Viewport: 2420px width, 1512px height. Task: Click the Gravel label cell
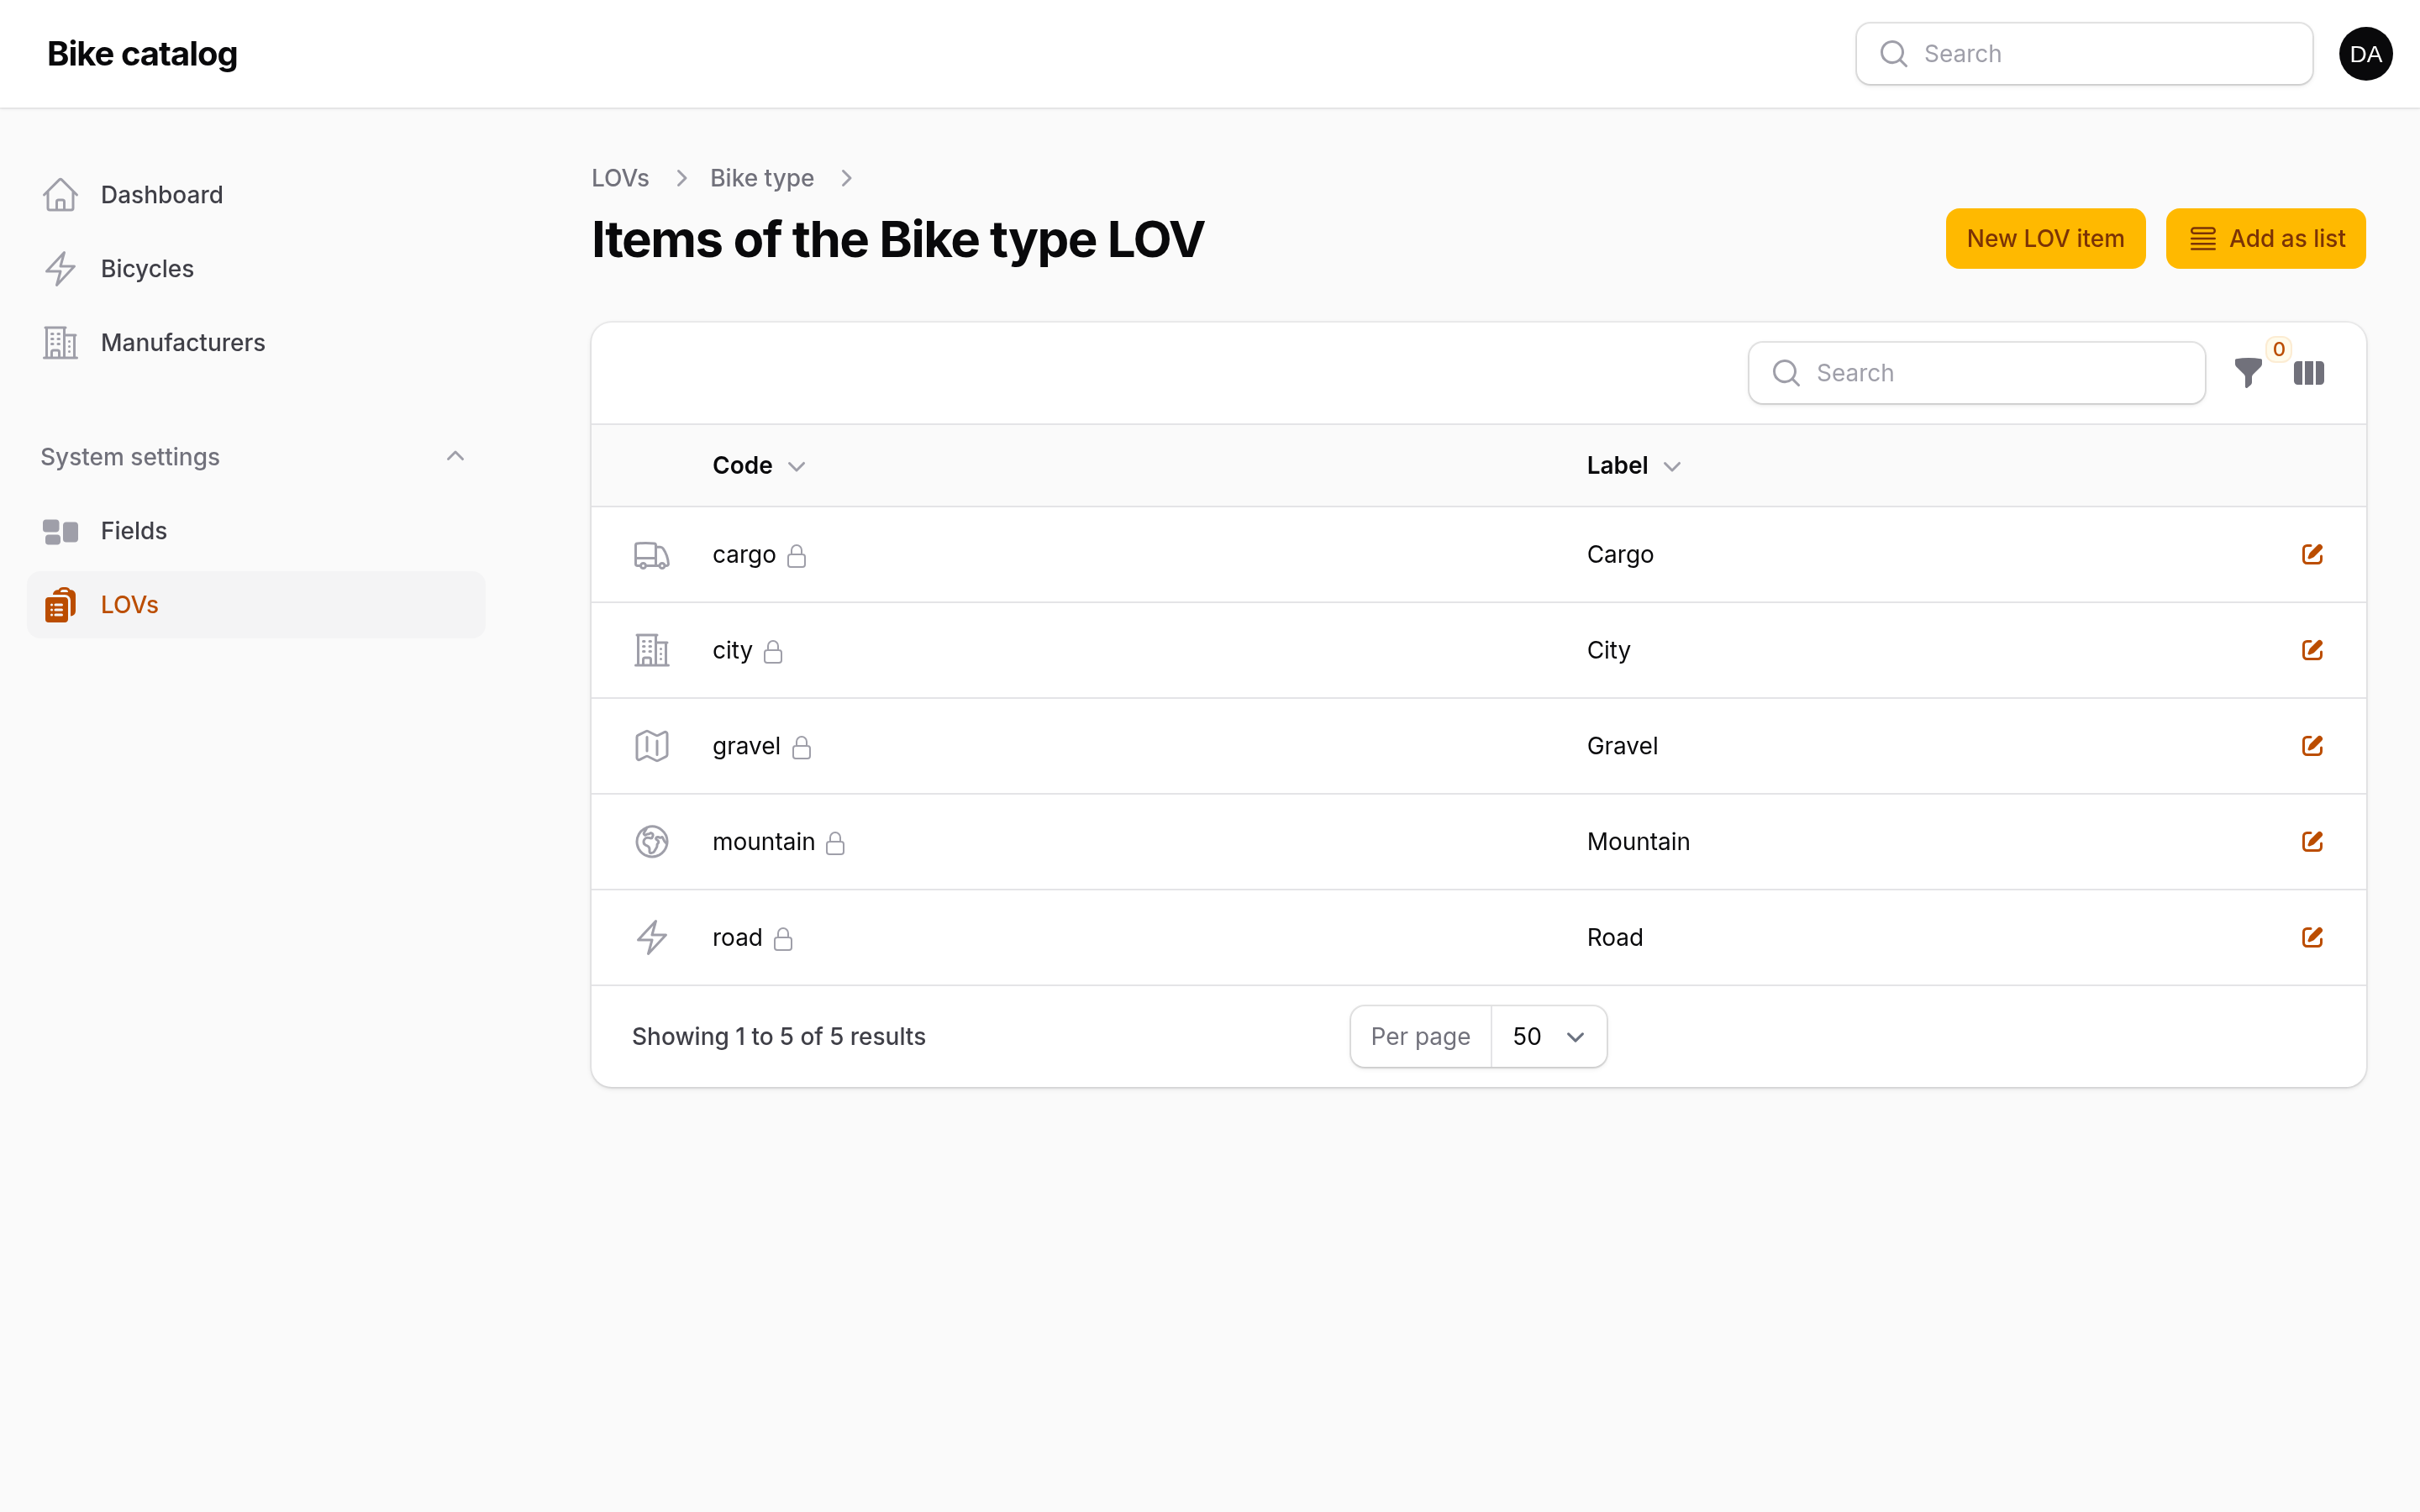pos(1622,746)
